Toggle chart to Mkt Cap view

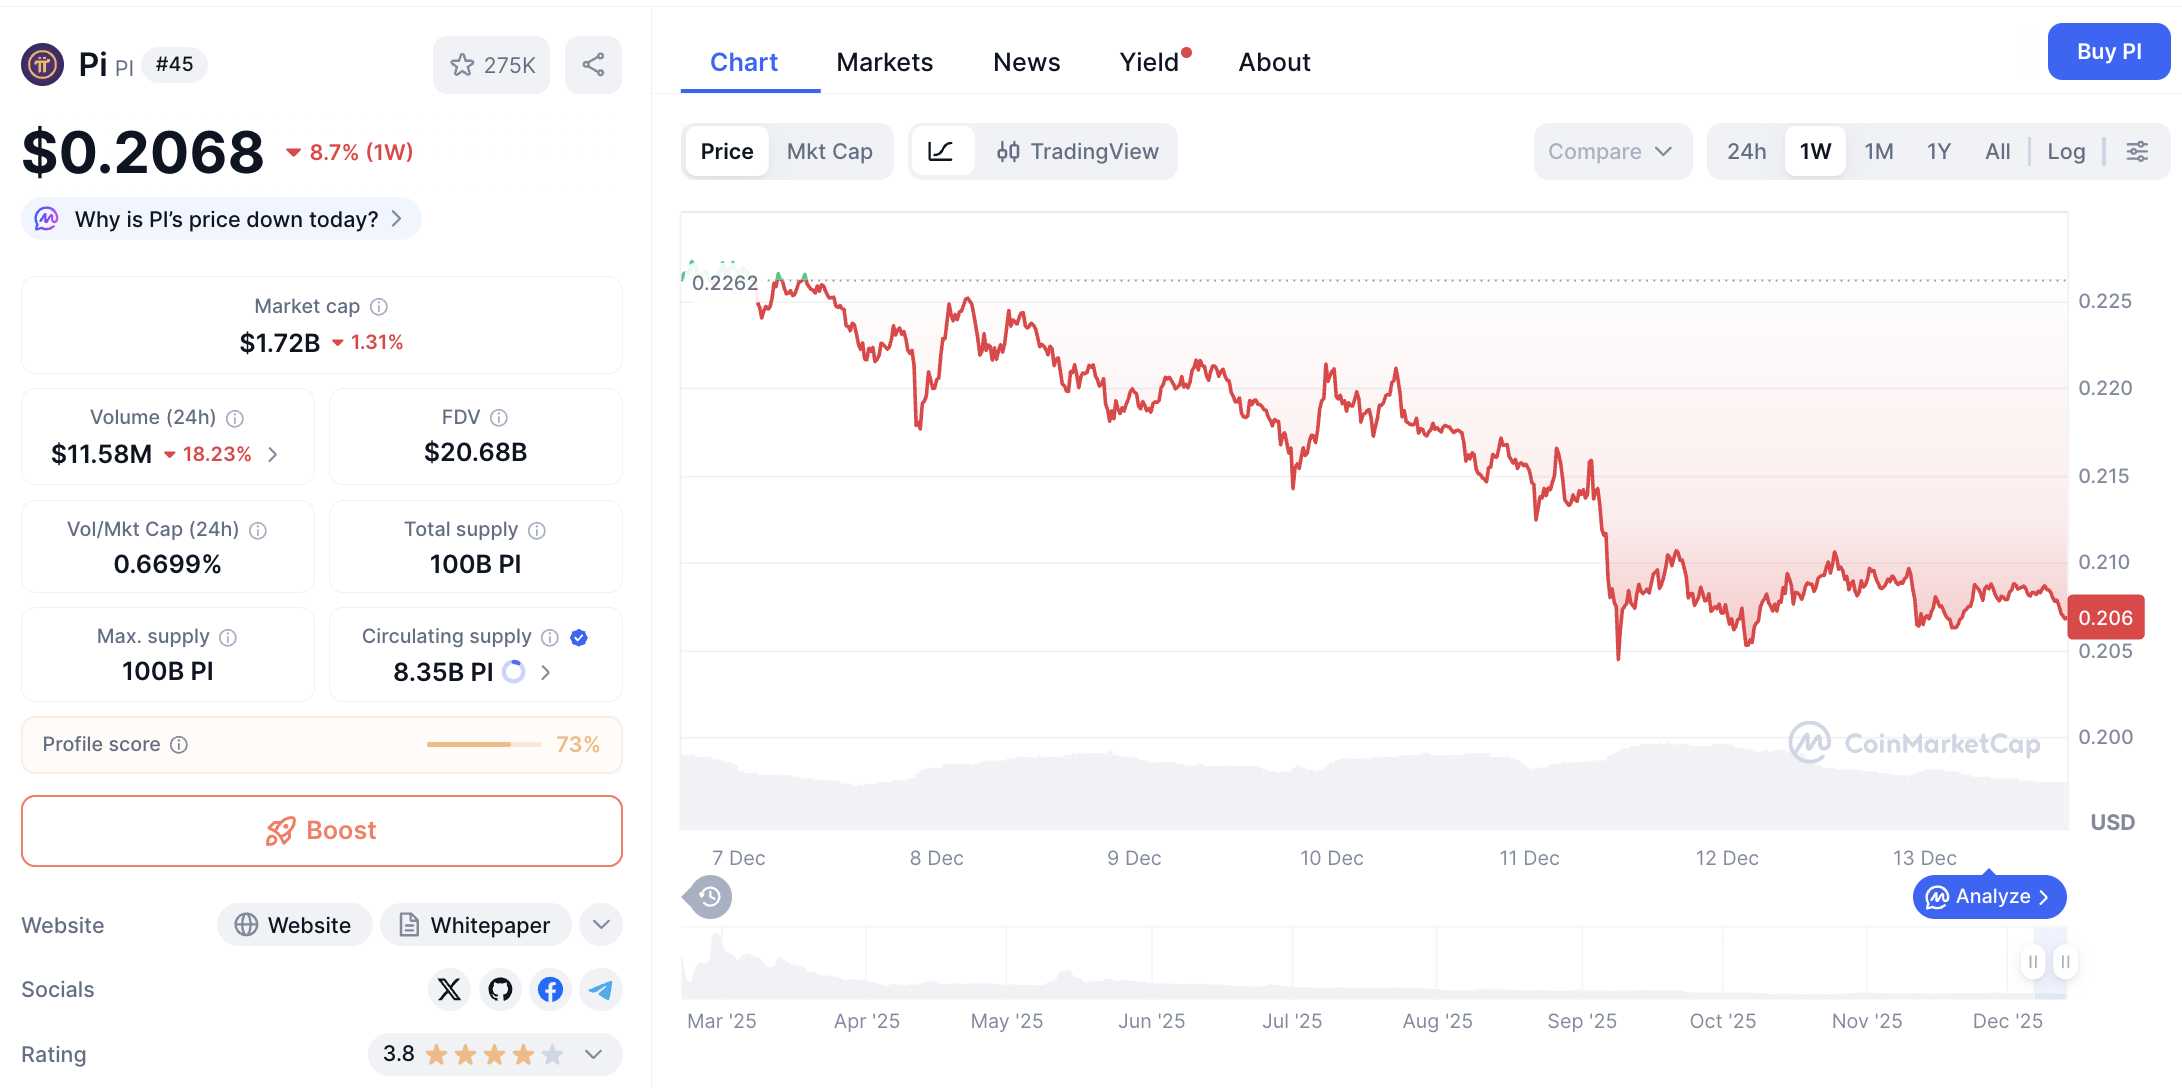point(830,151)
